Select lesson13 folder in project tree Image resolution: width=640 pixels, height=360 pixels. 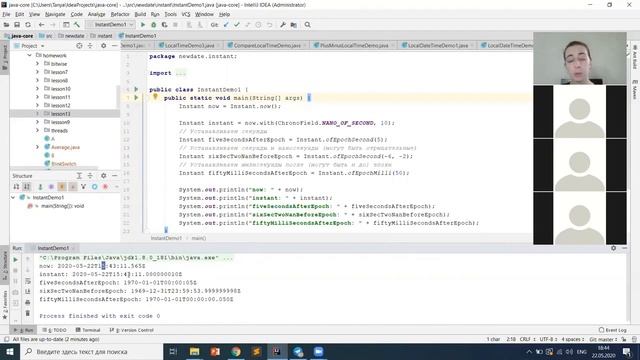(x=60, y=113)
